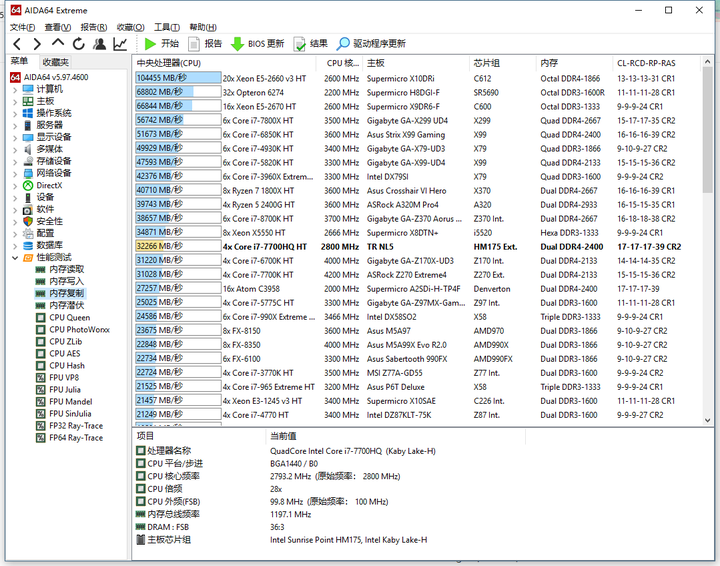This screenshot has width=720, height=566.
Task: Select the 内存潜伏 memory latency benchmark
Action: coord(67,305)
